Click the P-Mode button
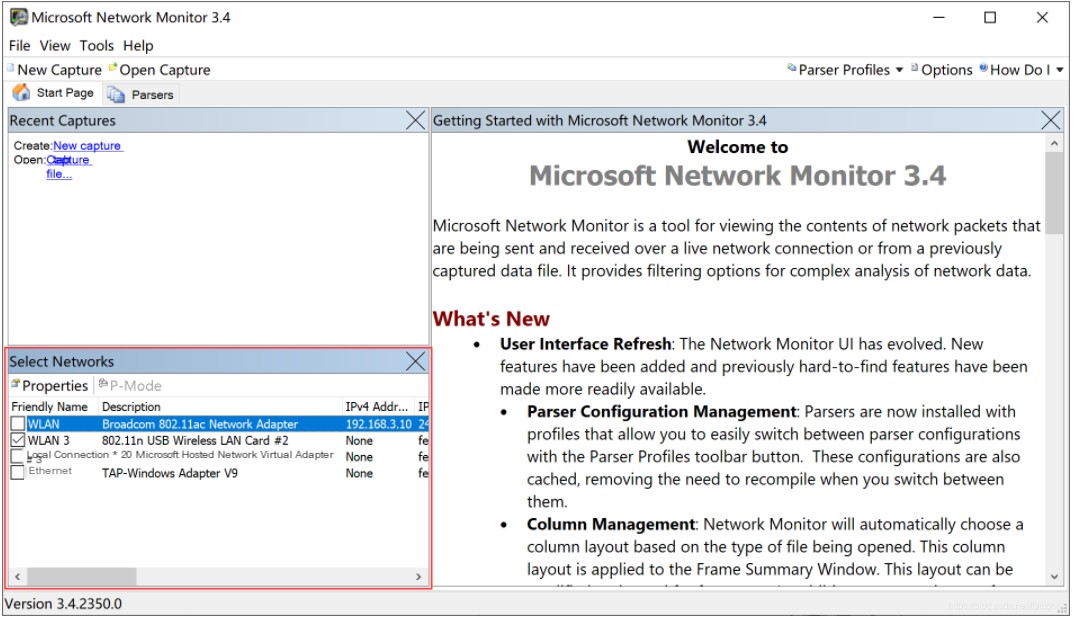Screen dimensions: 1075x620 coord(130,387)
